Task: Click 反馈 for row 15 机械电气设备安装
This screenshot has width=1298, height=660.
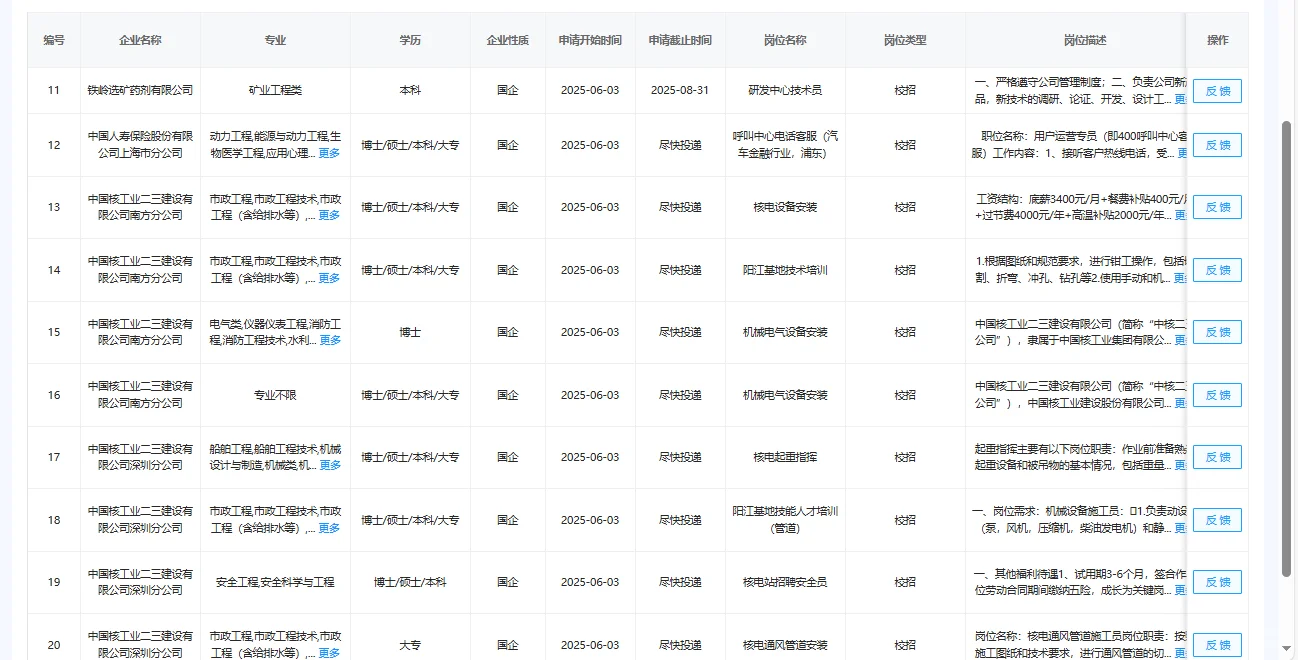Action: 1216,331
